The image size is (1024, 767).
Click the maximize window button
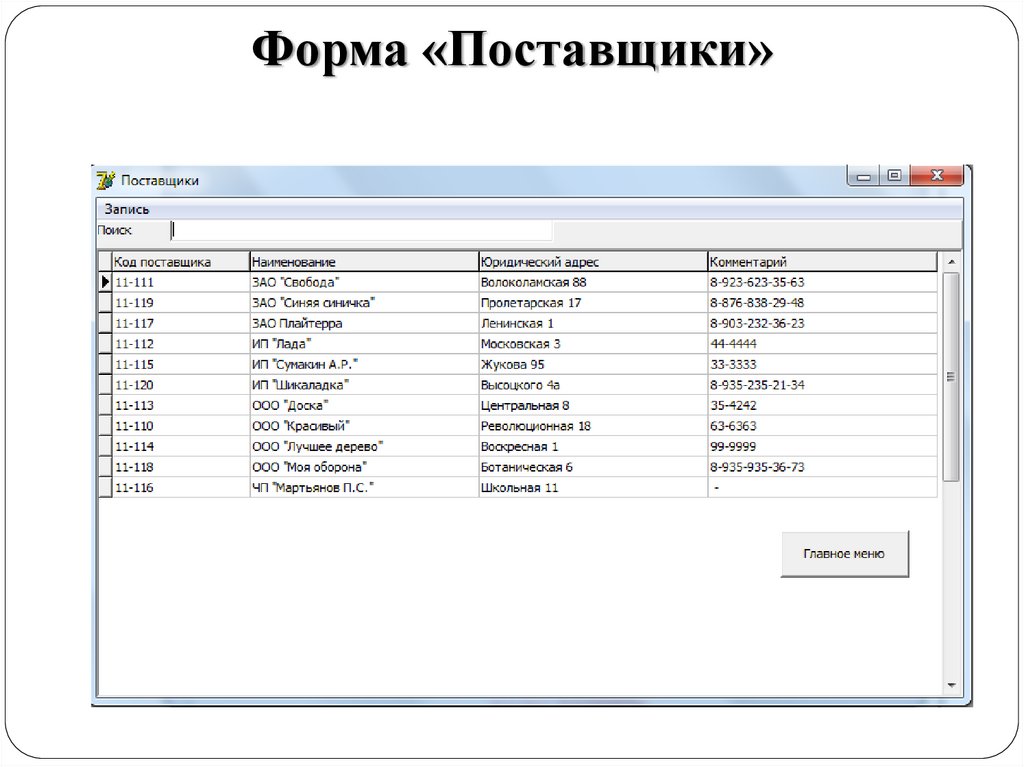tap(896, 174)
